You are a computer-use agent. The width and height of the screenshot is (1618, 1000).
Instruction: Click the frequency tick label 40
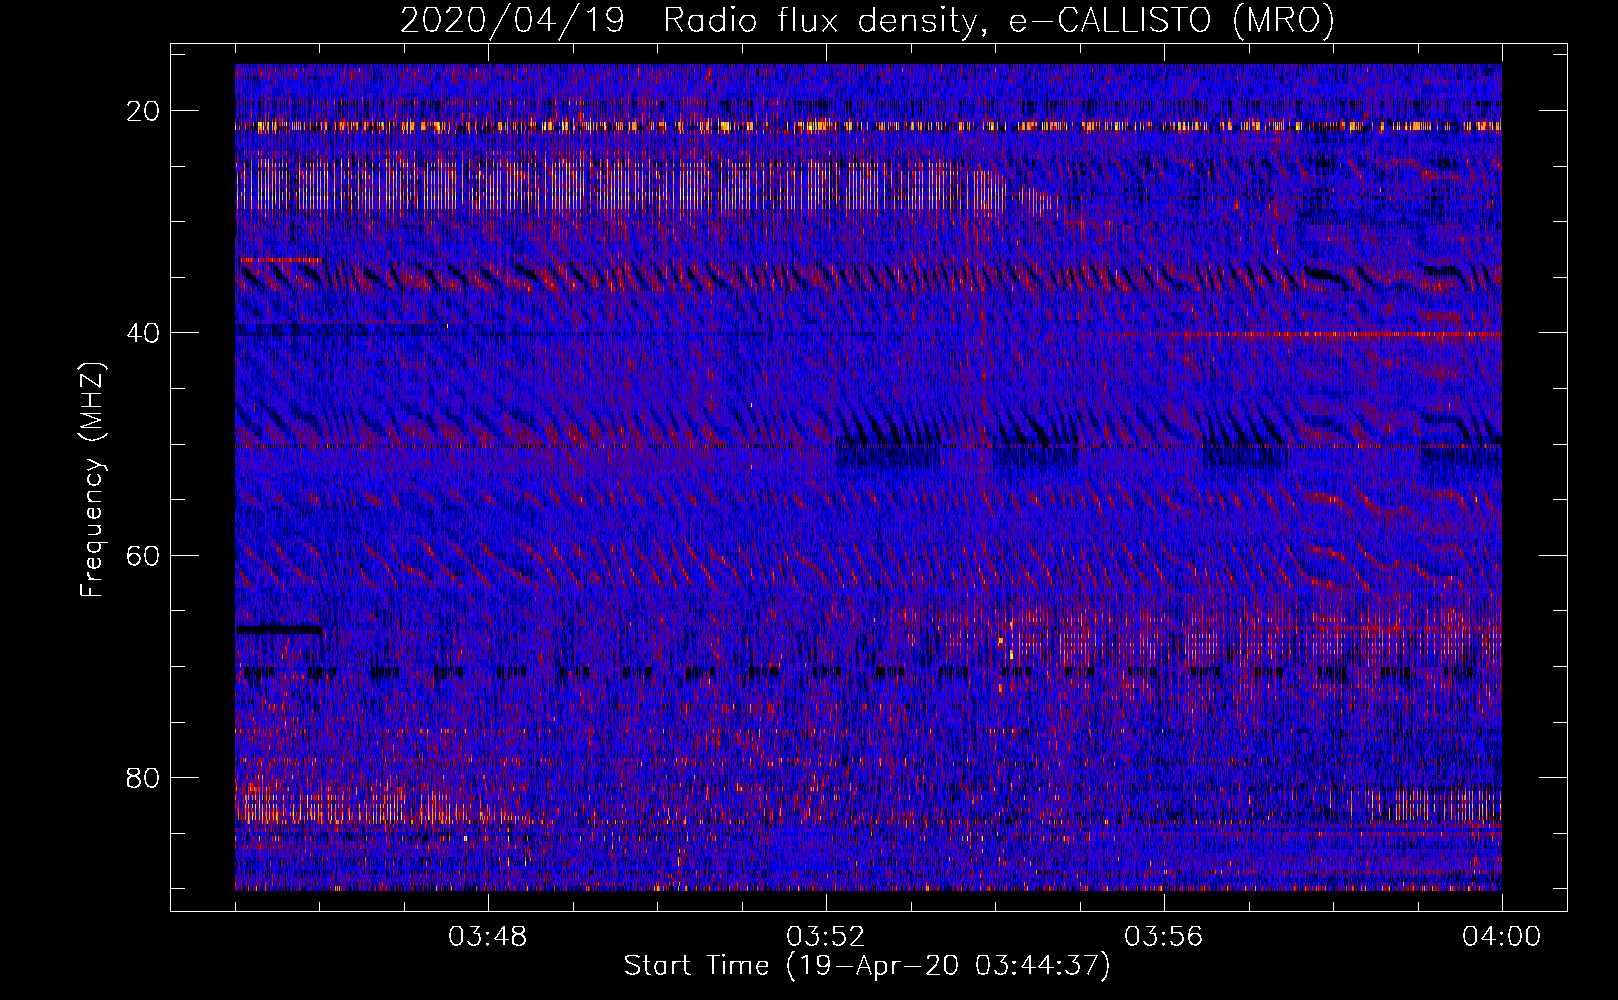point(143,333)
